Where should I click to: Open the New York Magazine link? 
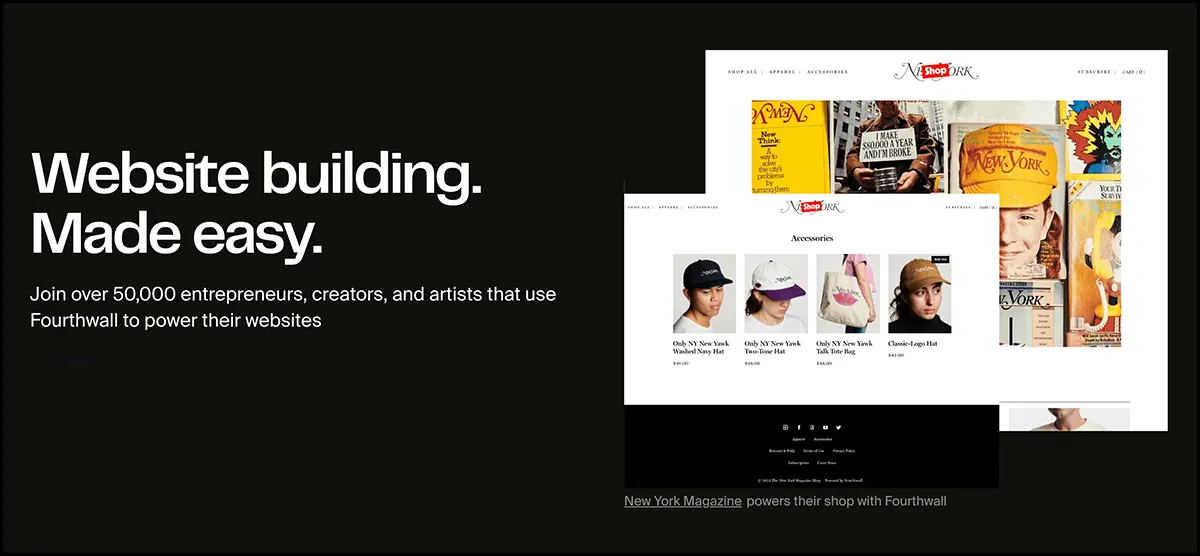[x=683, y=501]
